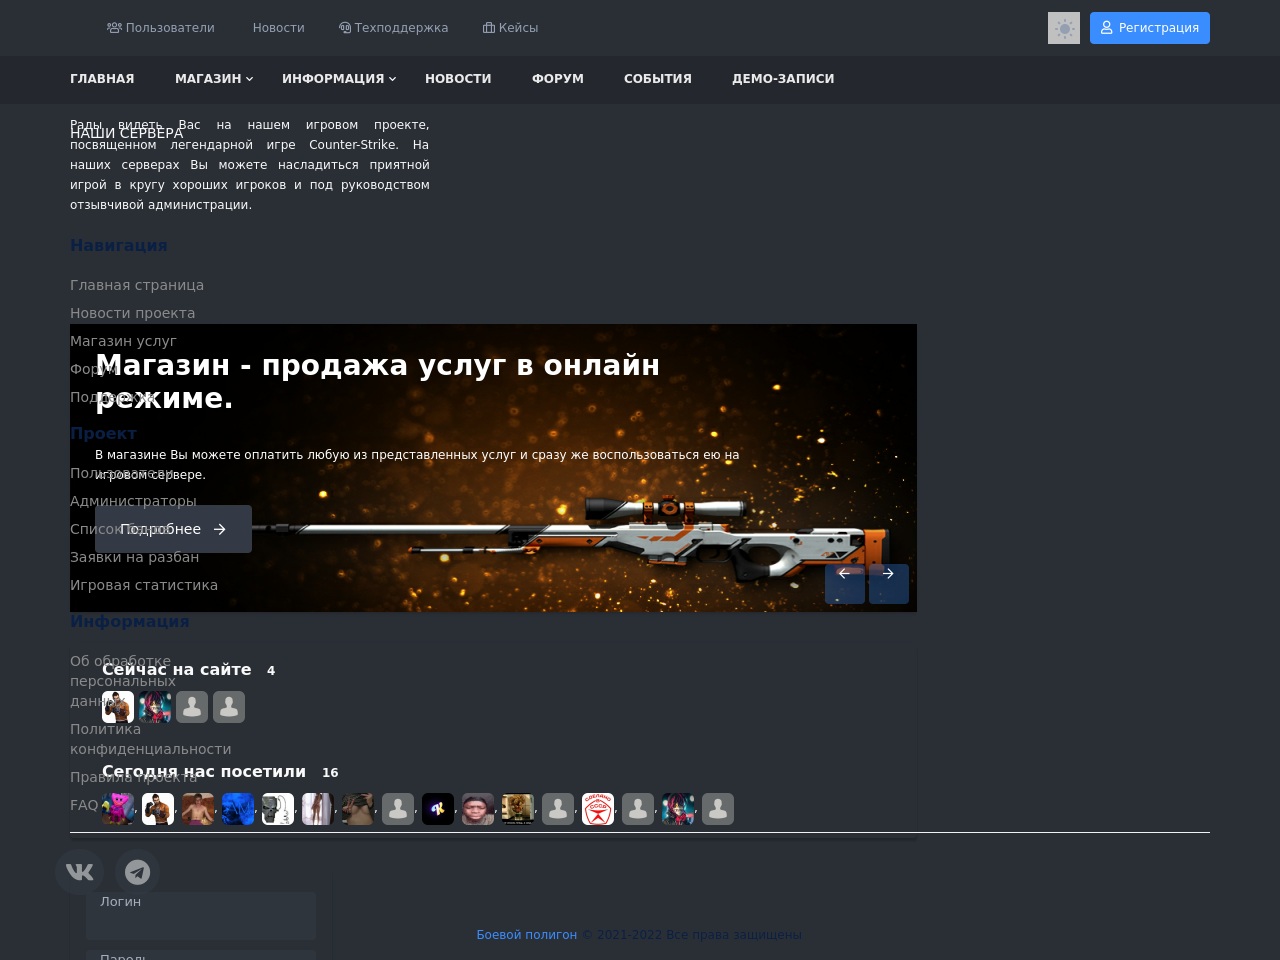The image size is (1280, 960).
Task: Expand the ИНФОРМАЦИЯ dropdown chevron
Action: pyautogui.click(x=393, y=79)
